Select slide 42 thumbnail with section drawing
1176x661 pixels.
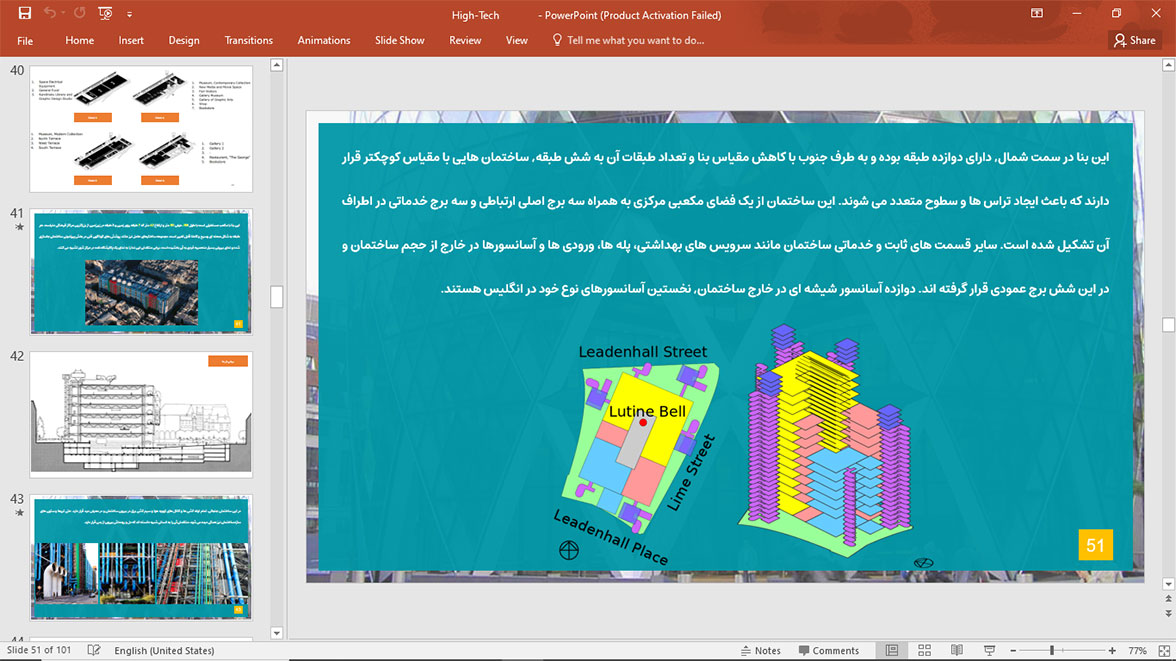pyautogui.click(x=141, y=414)
